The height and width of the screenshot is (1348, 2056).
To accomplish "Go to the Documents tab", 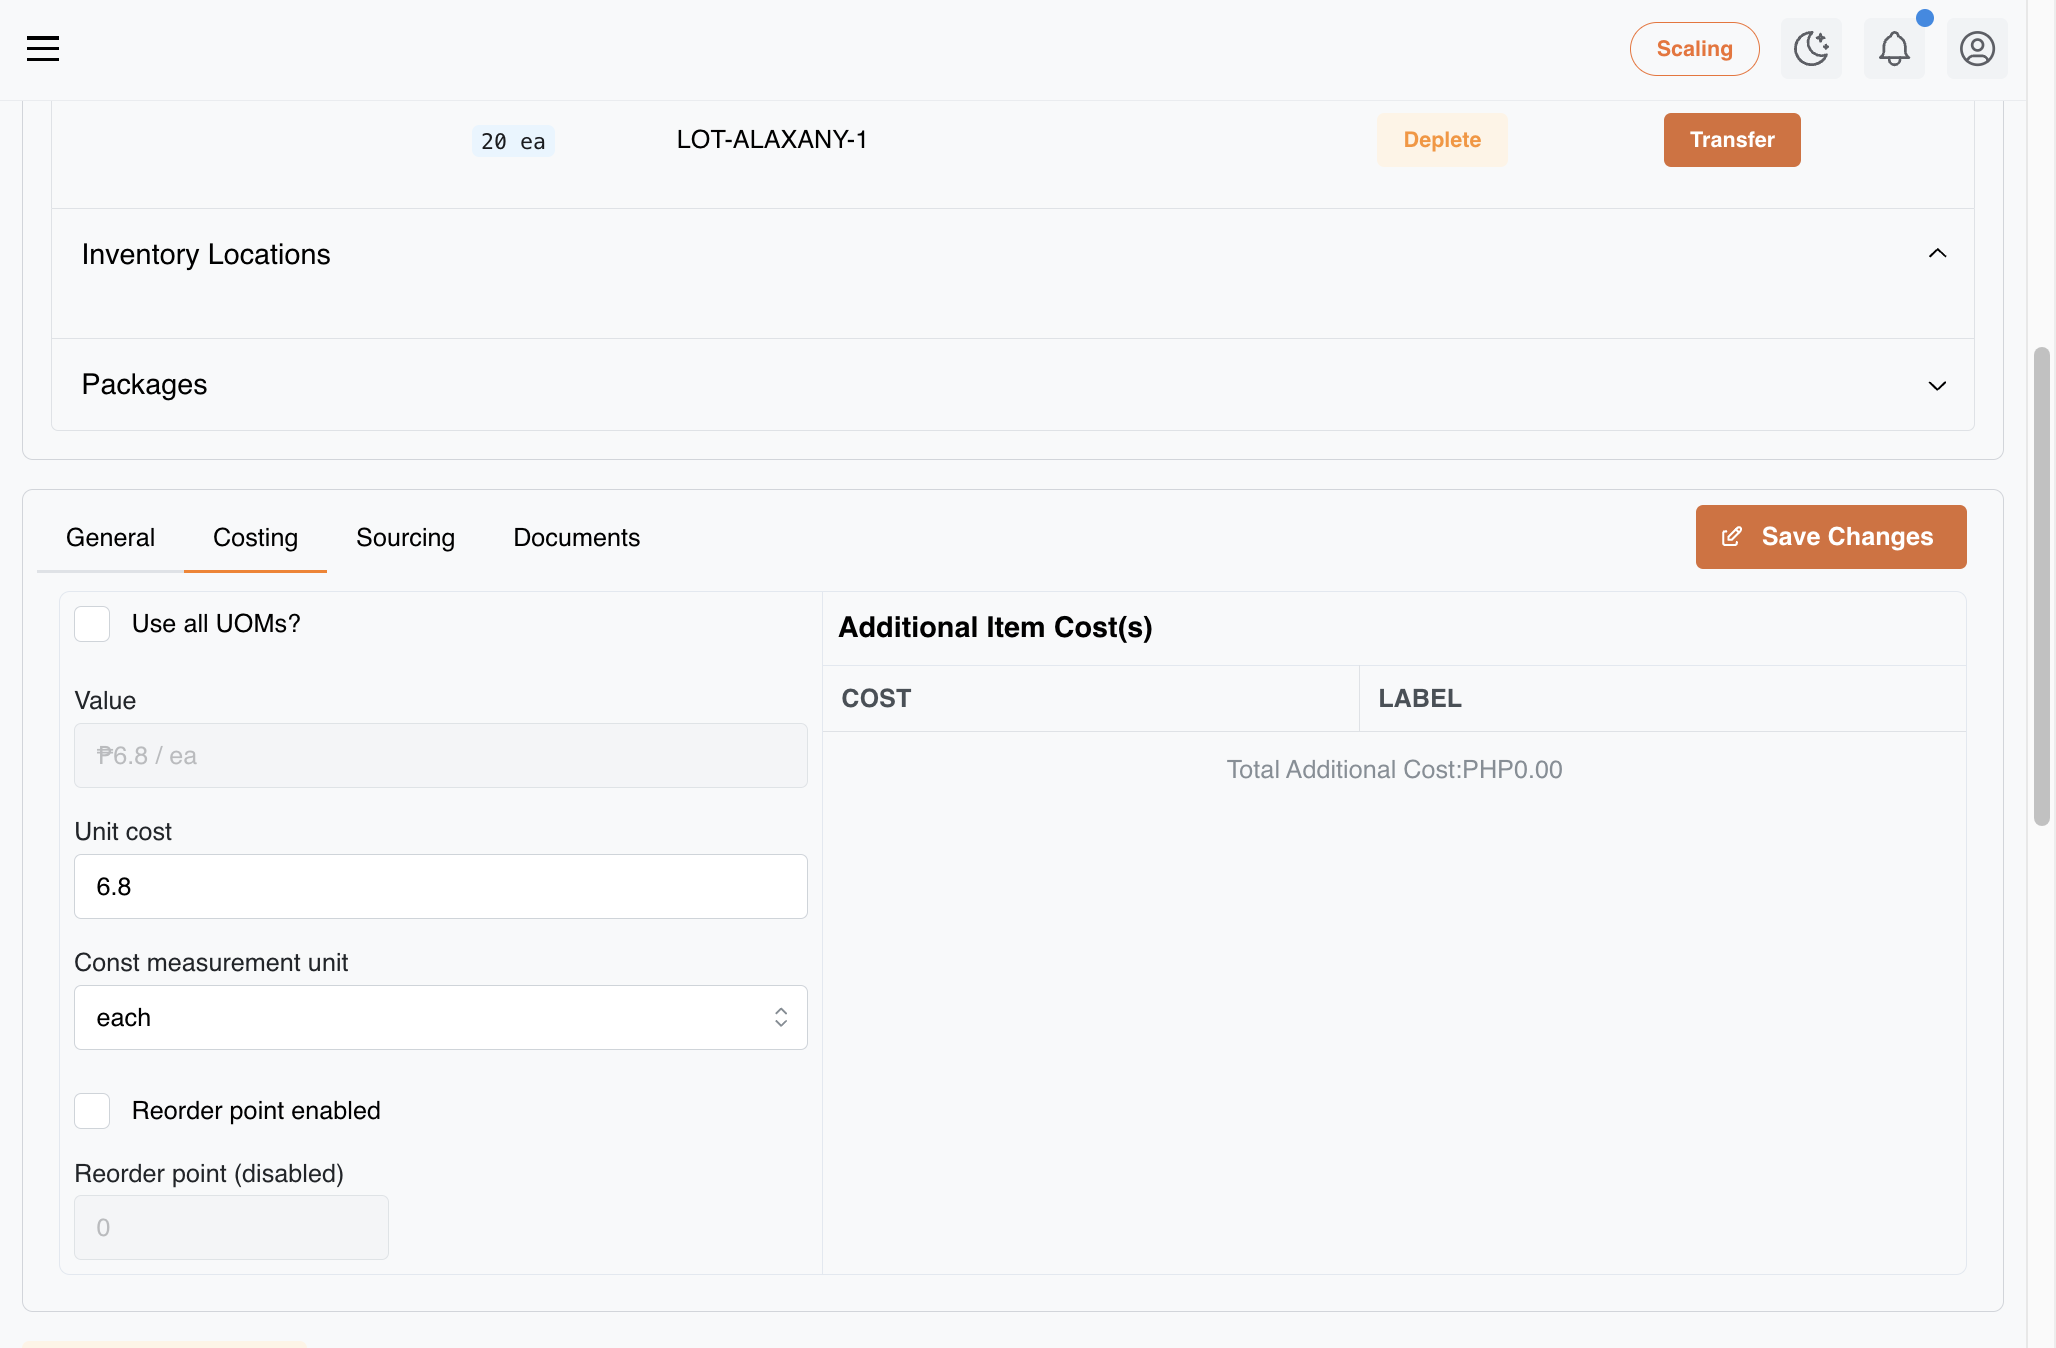I will click(576, 538).
